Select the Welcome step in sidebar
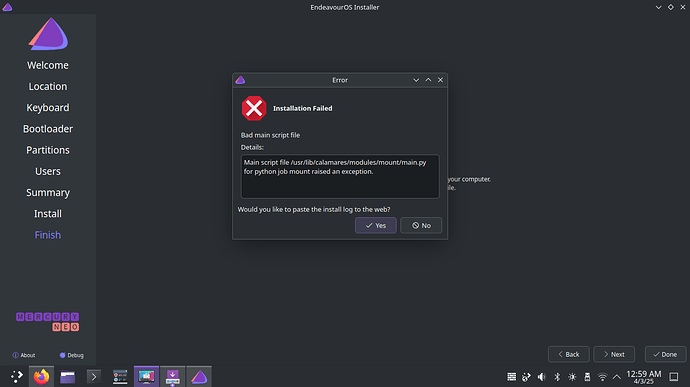The image size is (690, 387). click(48, 65)
